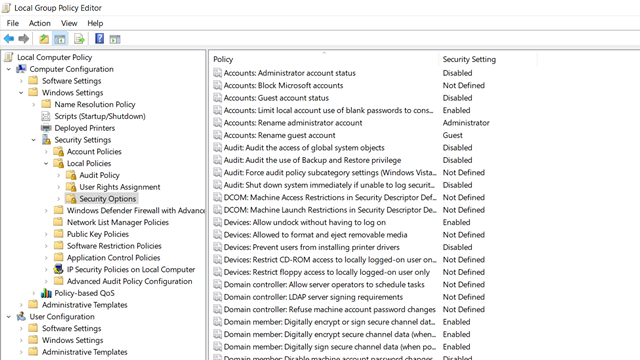This screenshot has width=640, height=360.
Task: Click the Export List toolbar icon
Action: coord(79,39)
